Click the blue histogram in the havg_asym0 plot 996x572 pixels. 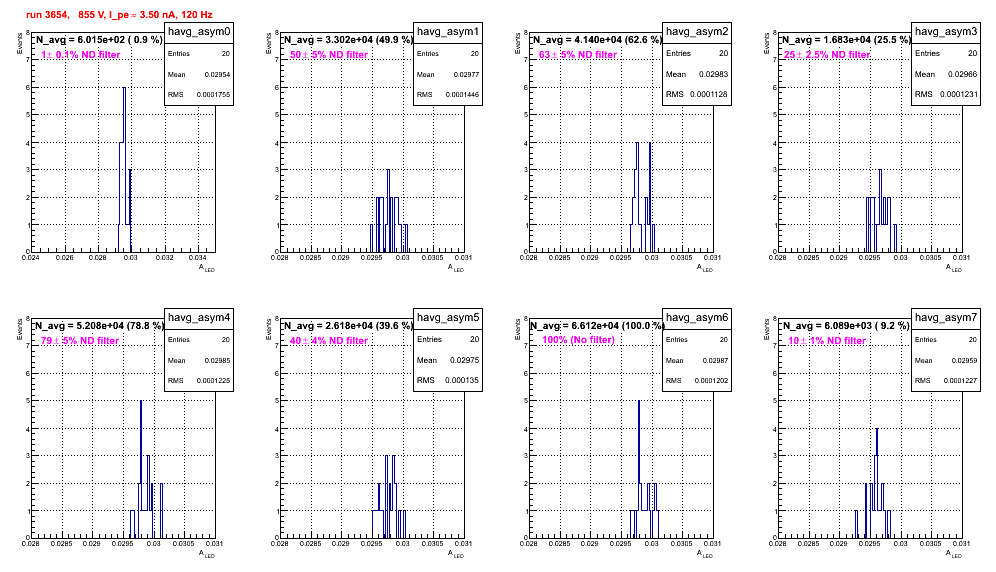click(124, 170)
